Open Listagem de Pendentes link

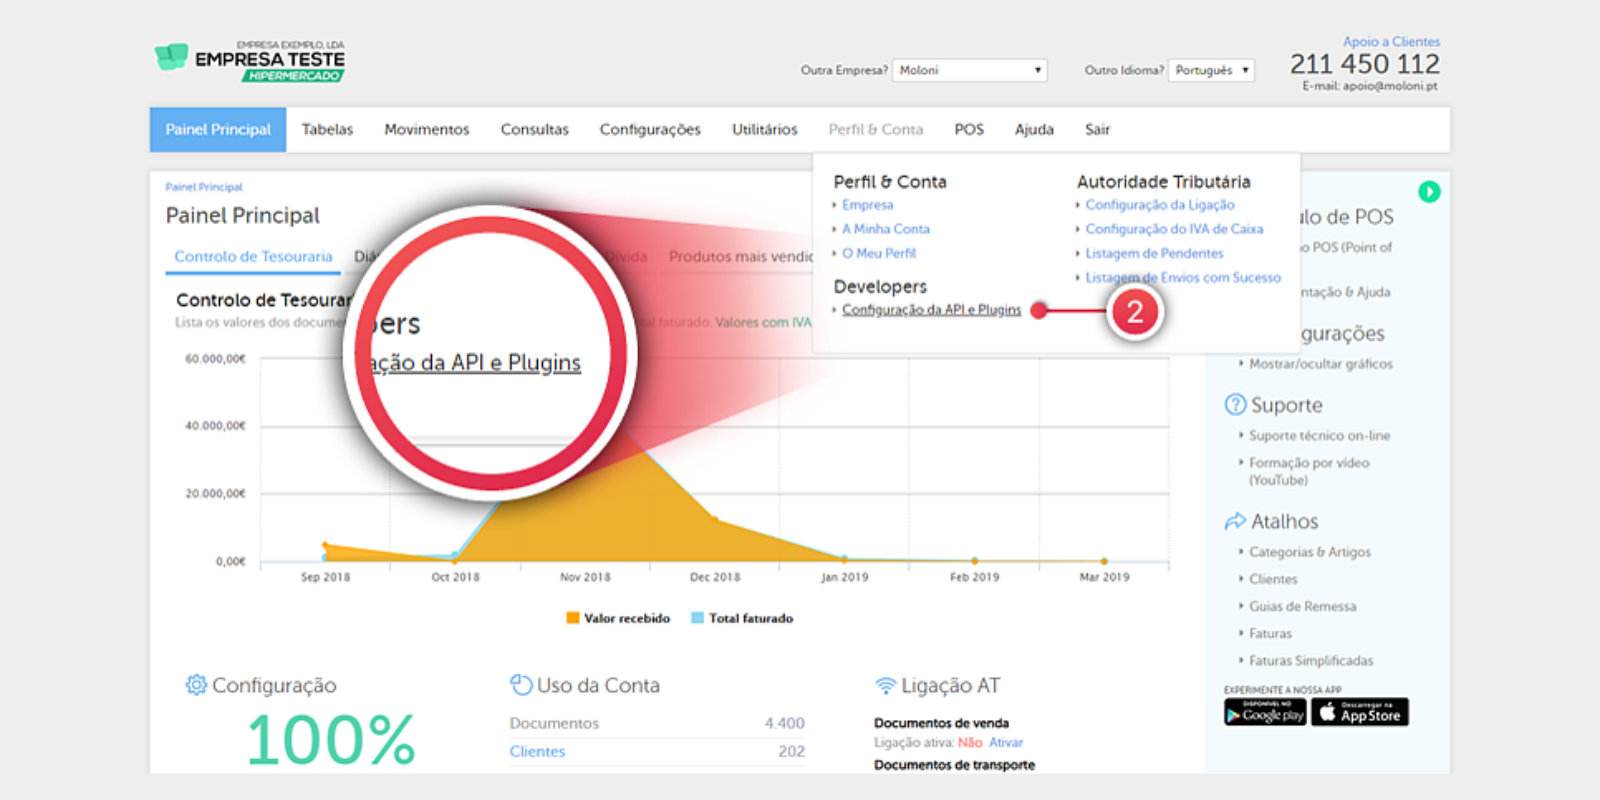coord(1155,254)
